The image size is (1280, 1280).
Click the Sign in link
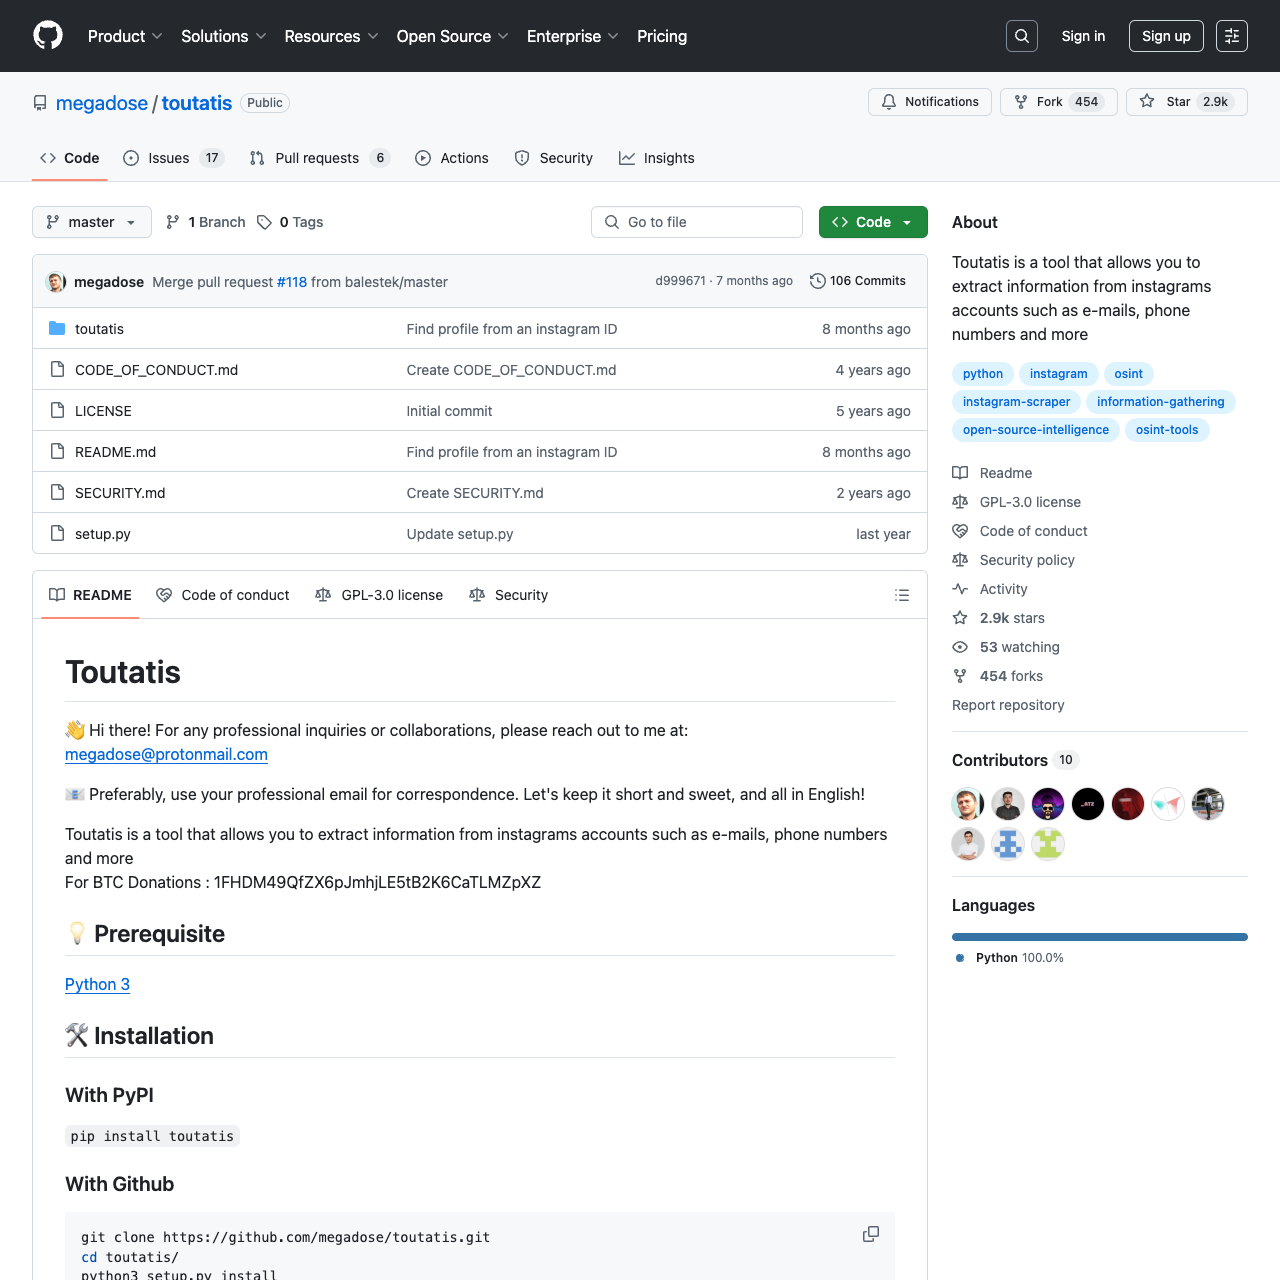point(1083,36)
